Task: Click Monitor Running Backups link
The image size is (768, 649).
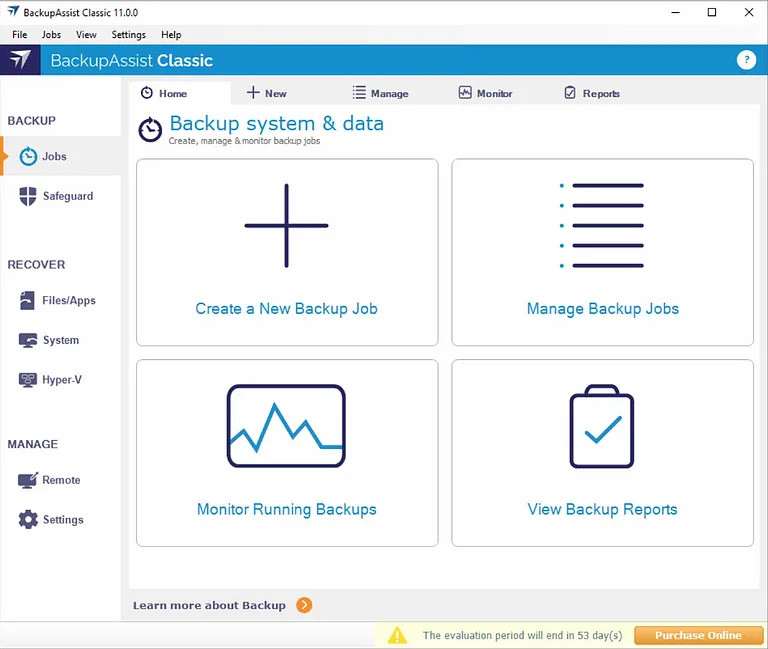Action: coord(287,509)
